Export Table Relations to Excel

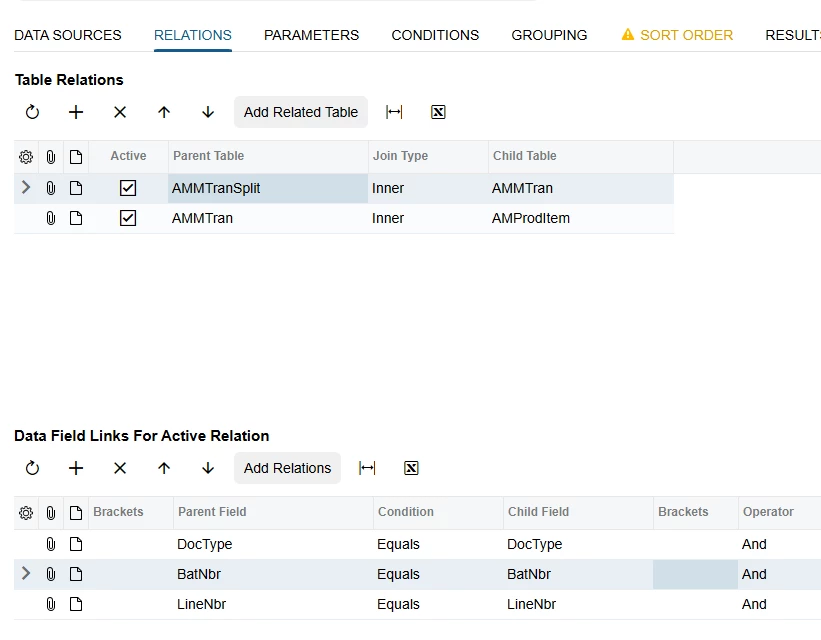pyautogui.click(x=438, y=112)
